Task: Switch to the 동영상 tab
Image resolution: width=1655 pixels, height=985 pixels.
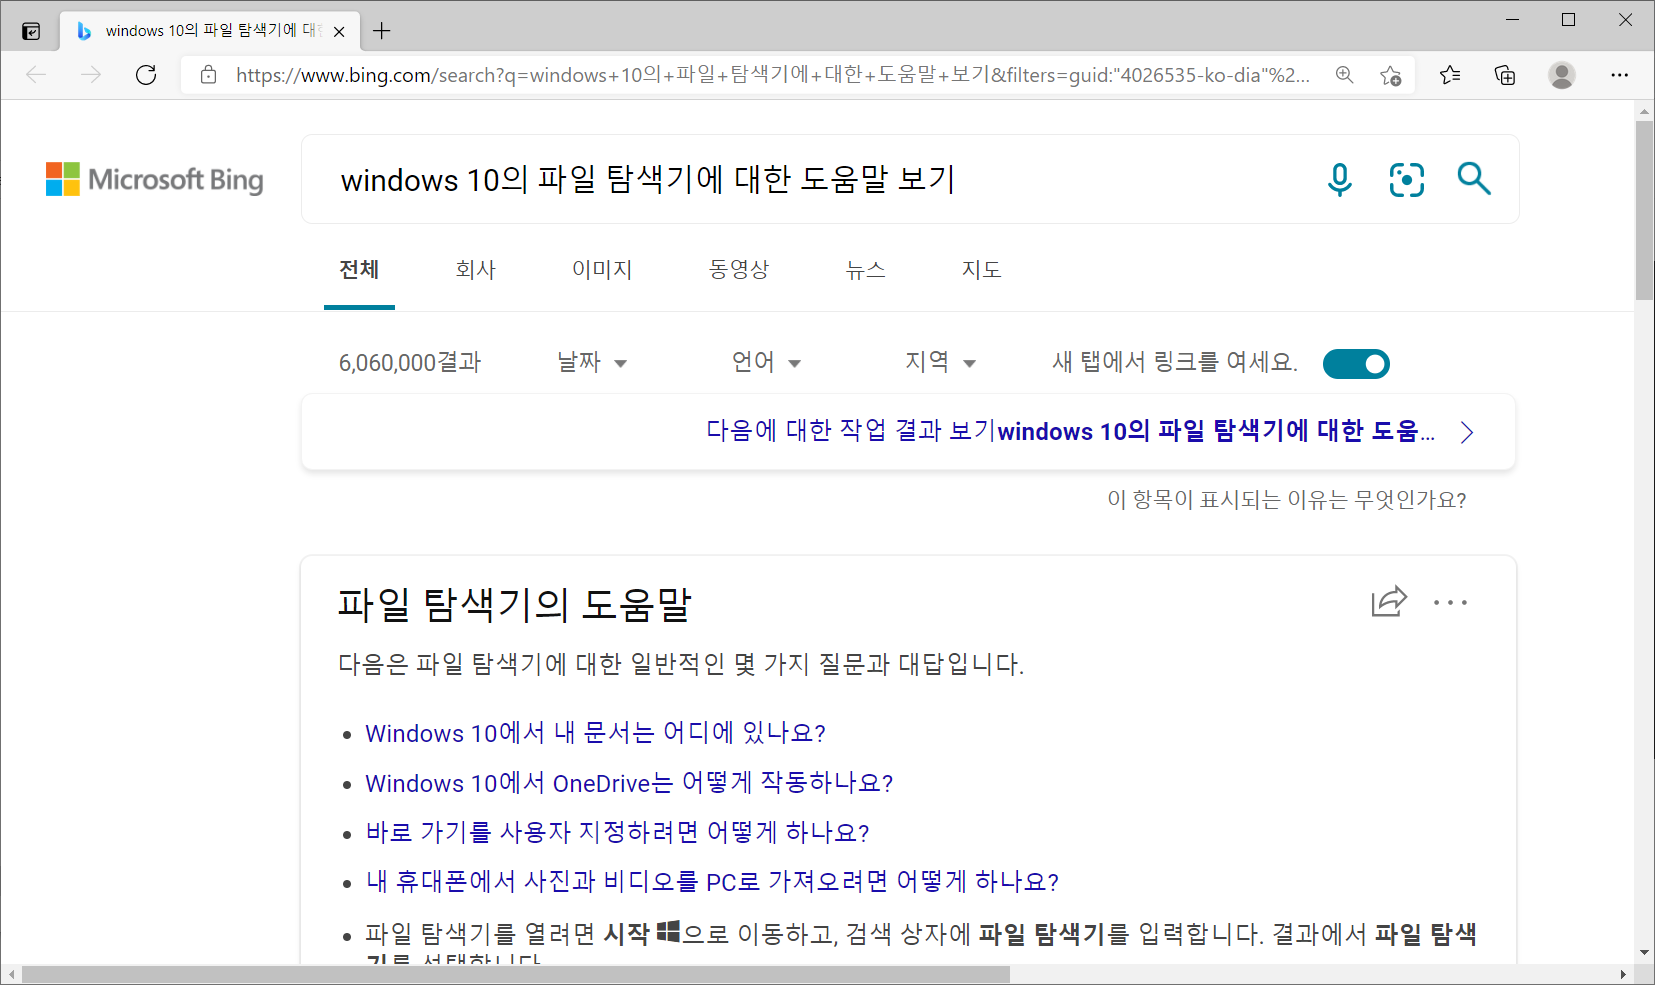Action: point(739,269)
